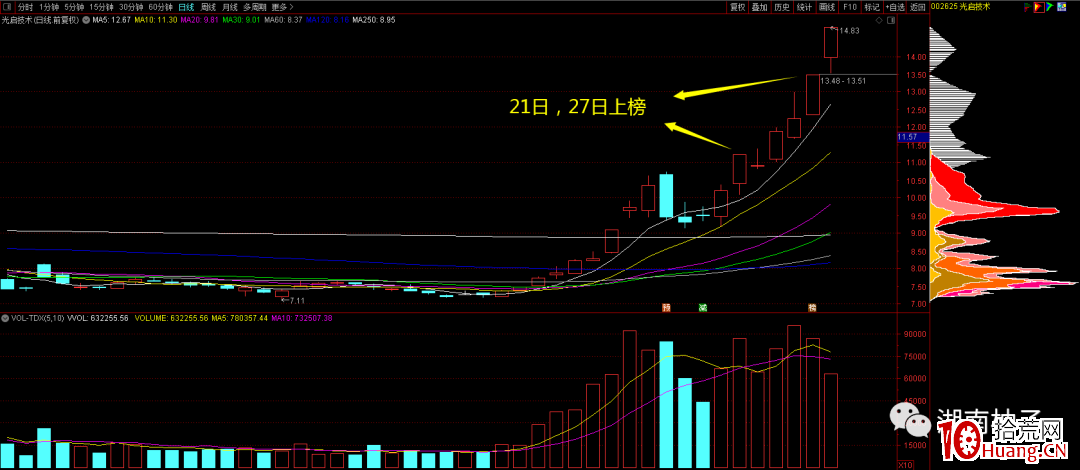The height and width of the screenshot is (470, 1080).
Task: Click the 13.48 - 13.51 gap label
Action: (x=842, y=81)
